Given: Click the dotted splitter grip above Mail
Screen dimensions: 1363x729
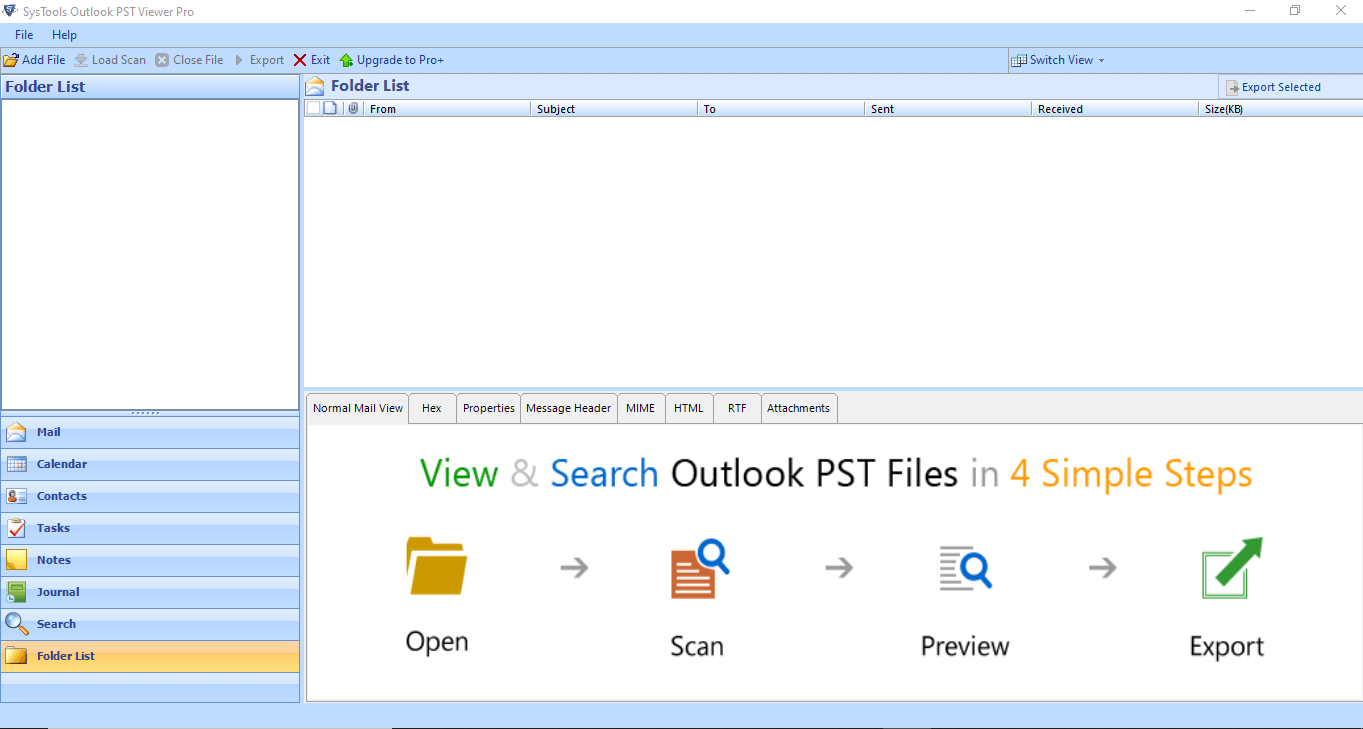Looking at the screenshot, I should coord(146,413).
